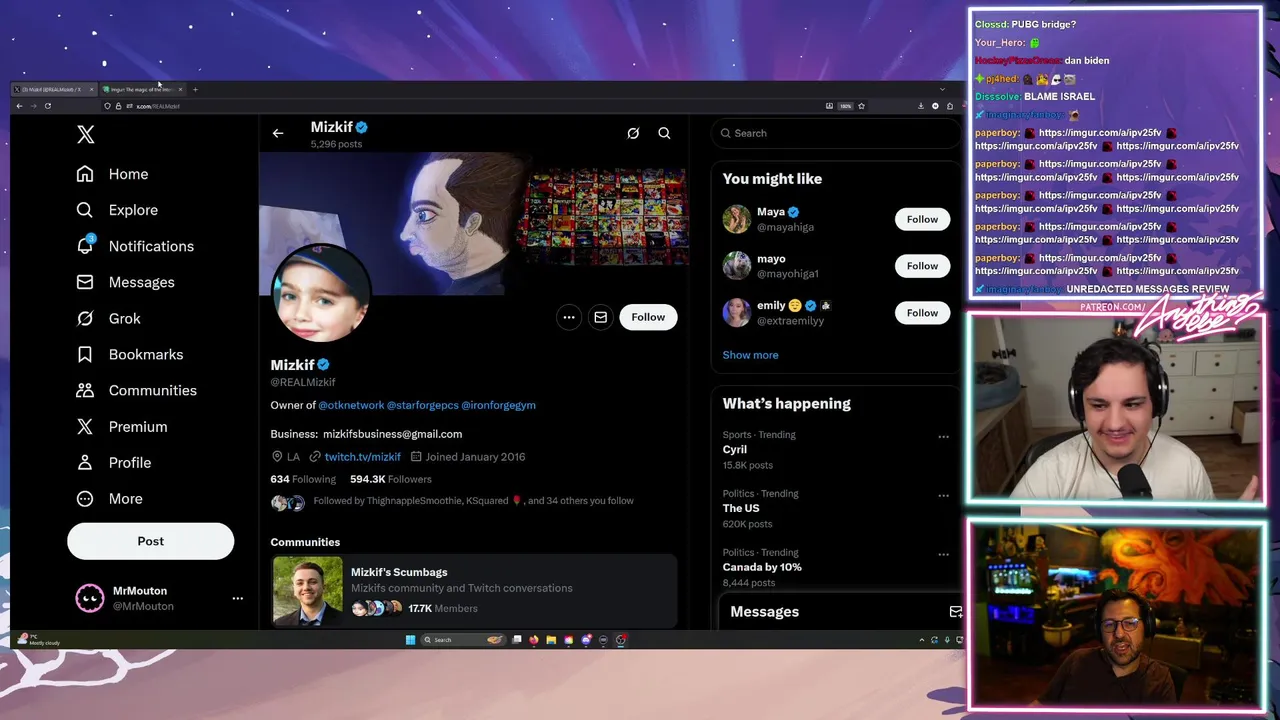Image resolution: width=1280 pixels, height=720 pixels.
Task: Open more options for Canada trend
Action: coord(943,554)
